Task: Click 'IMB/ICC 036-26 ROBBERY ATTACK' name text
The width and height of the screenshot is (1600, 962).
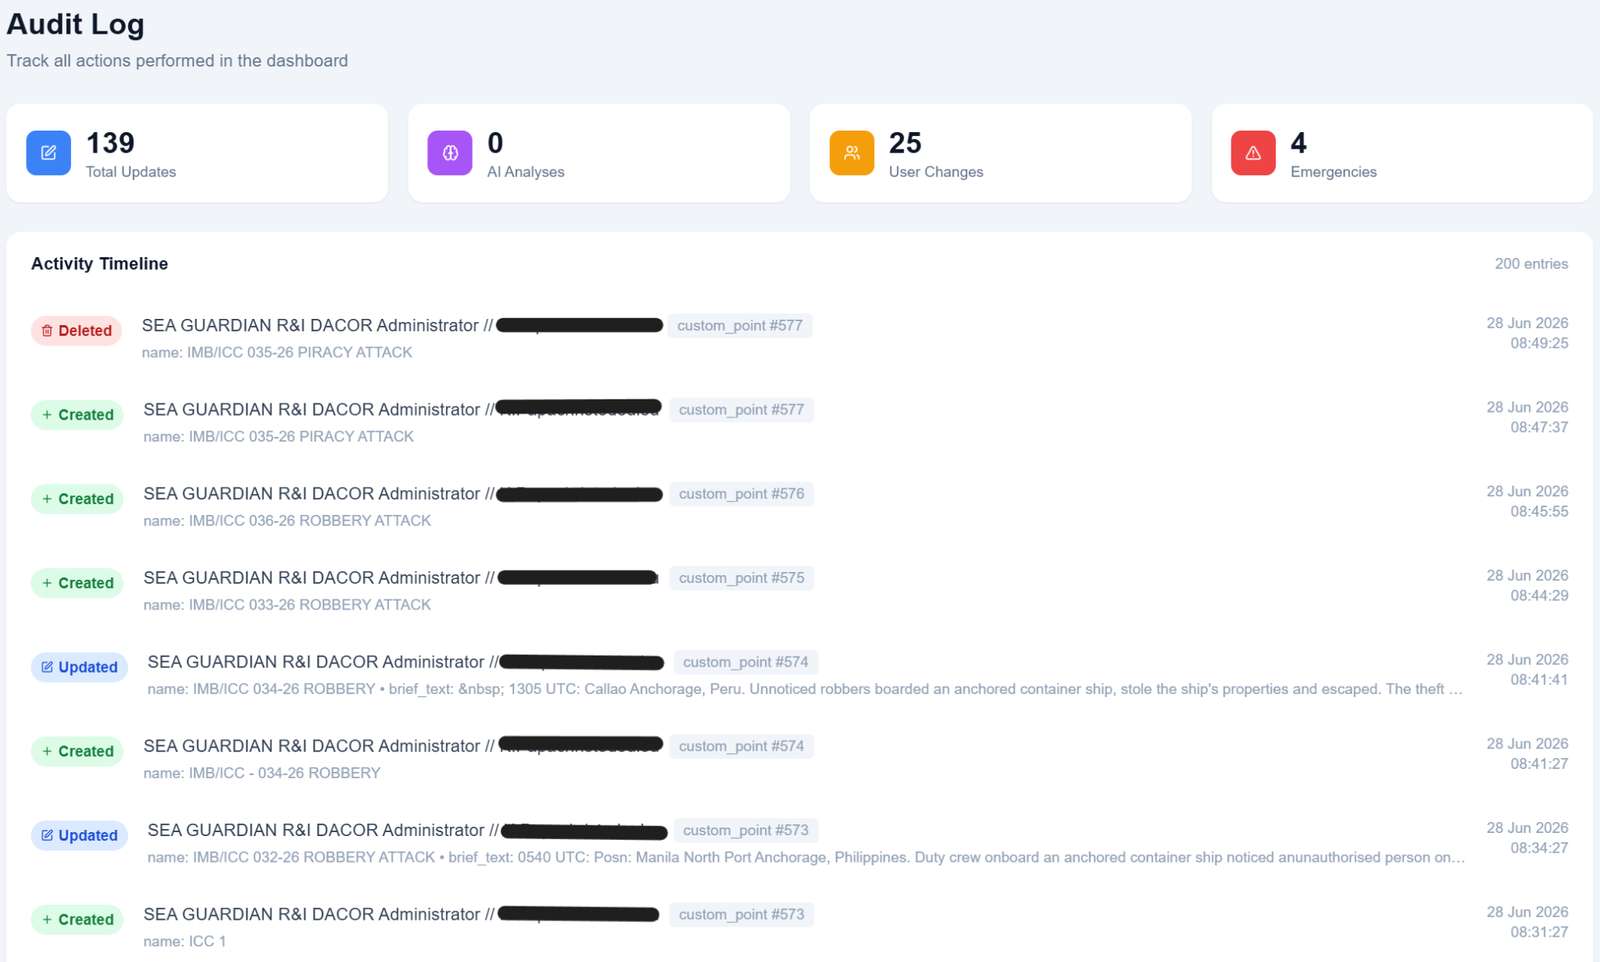Action: point(310,521)
